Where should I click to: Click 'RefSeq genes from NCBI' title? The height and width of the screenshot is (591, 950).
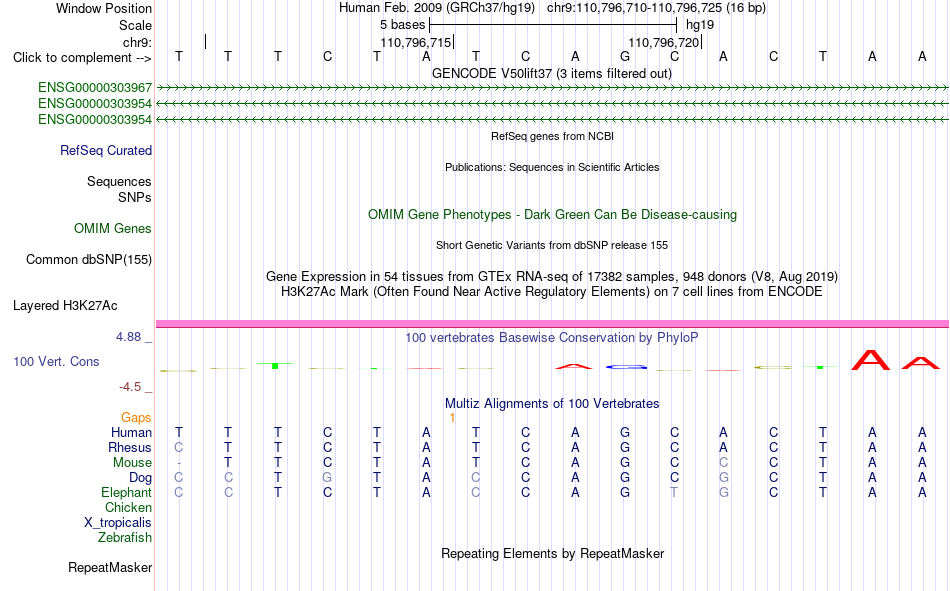coord(552,136)
